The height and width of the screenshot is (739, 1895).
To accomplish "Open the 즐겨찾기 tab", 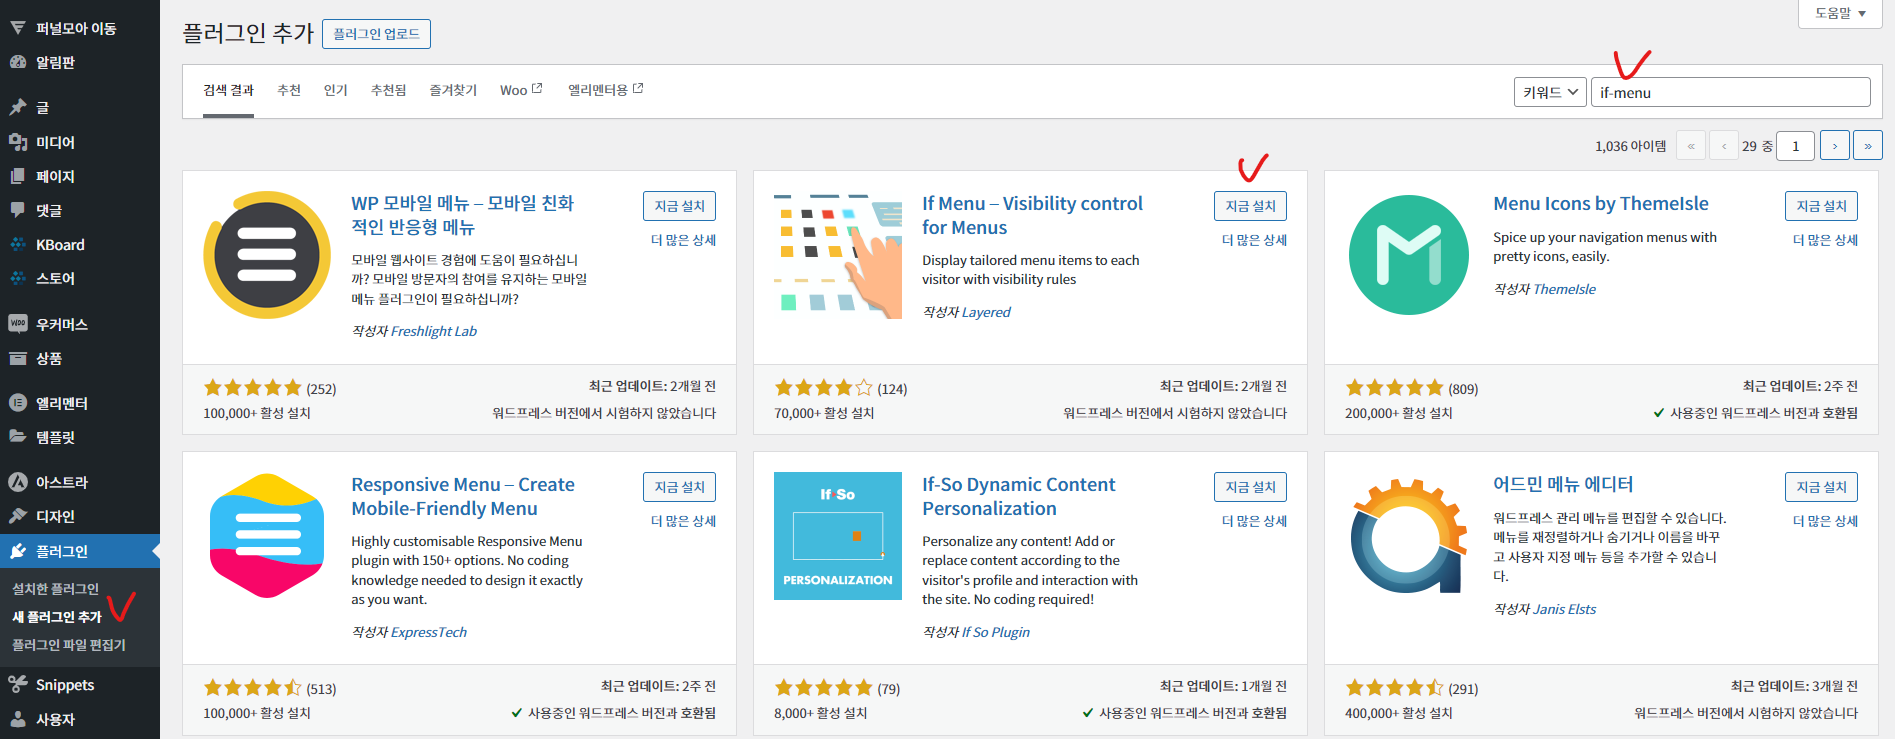I will (453, 90).
